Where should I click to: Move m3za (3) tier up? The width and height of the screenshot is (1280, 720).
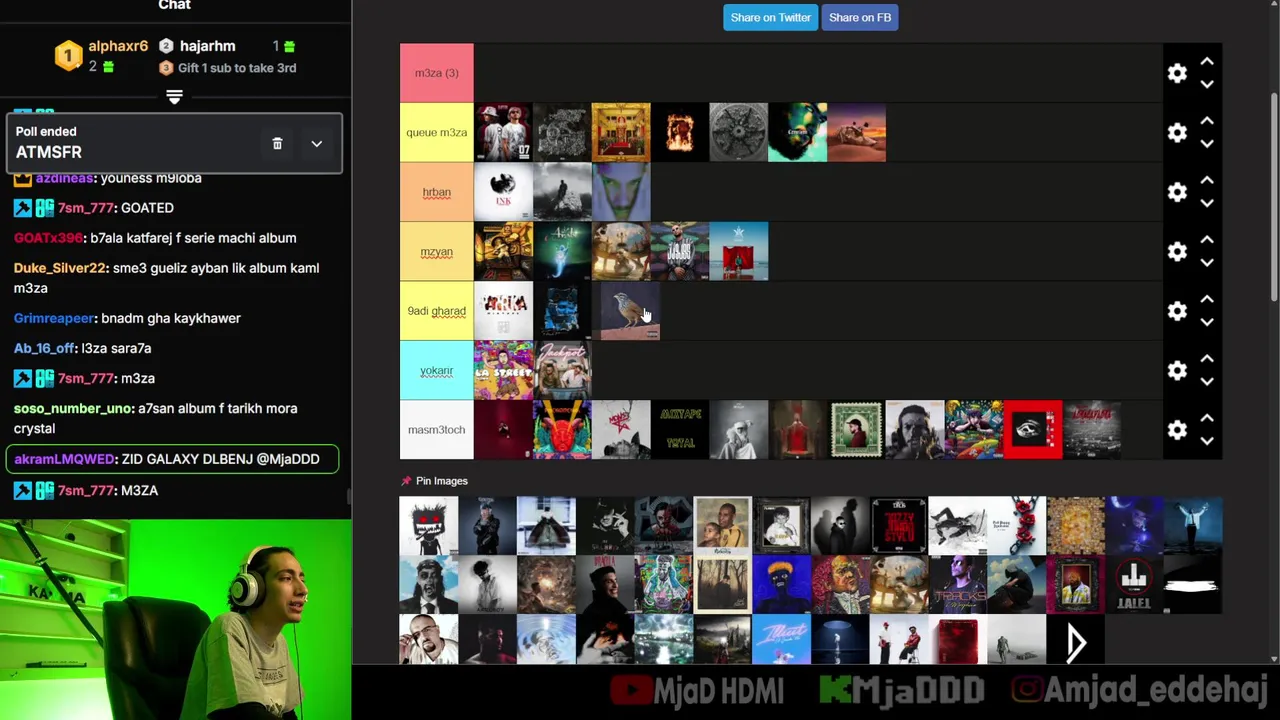pos(1207,62)
